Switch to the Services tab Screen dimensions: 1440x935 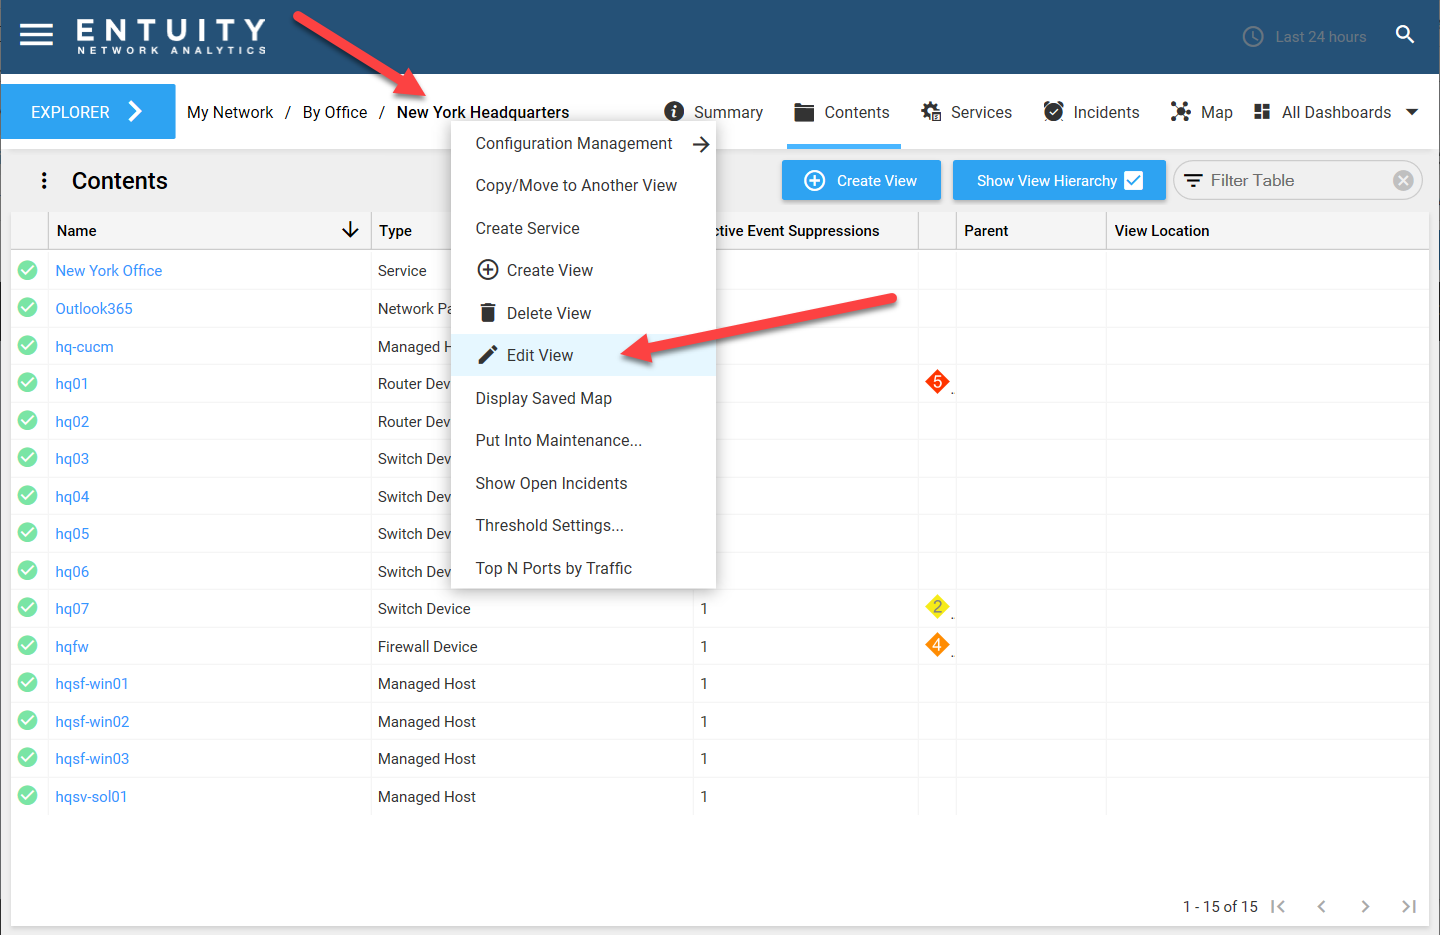967,112
